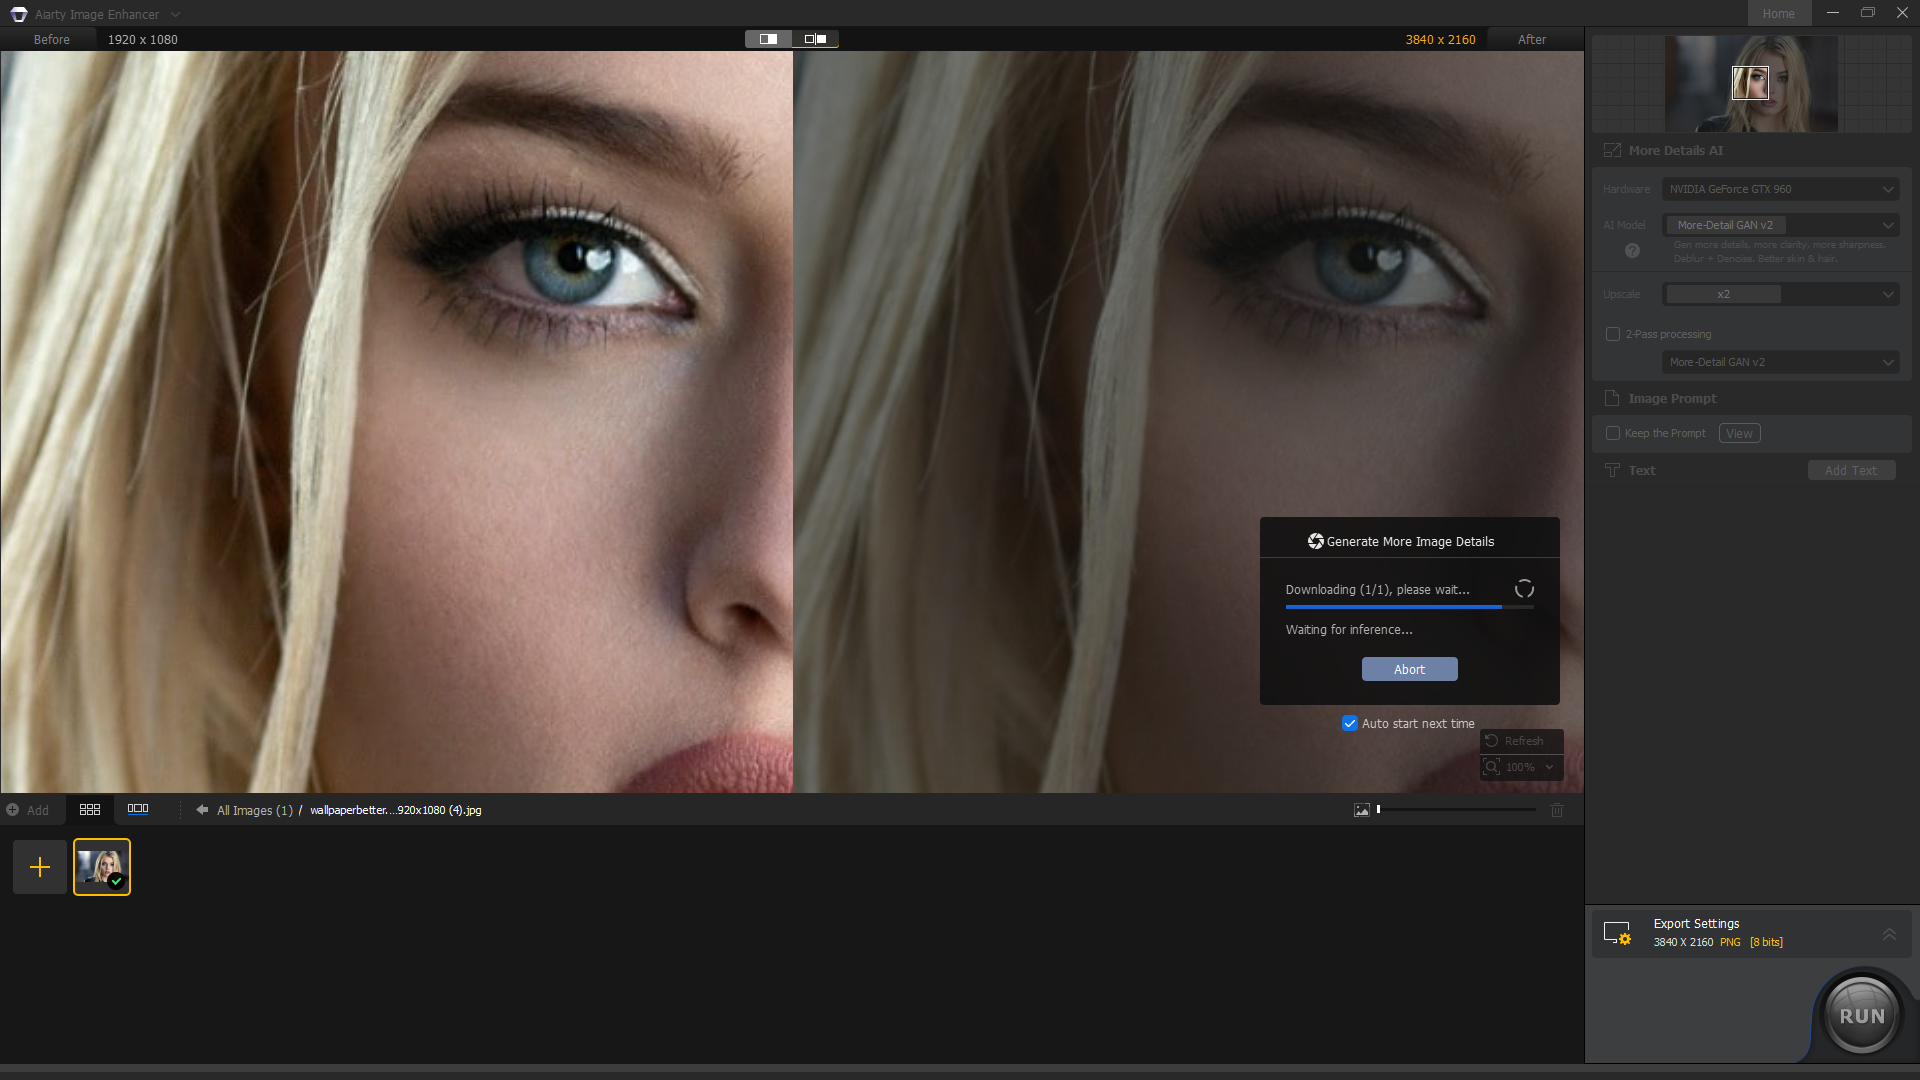Screen dimensions: 1920x1080
Task: Click the grid layout view icon
Action: click(x=90, y=808)
